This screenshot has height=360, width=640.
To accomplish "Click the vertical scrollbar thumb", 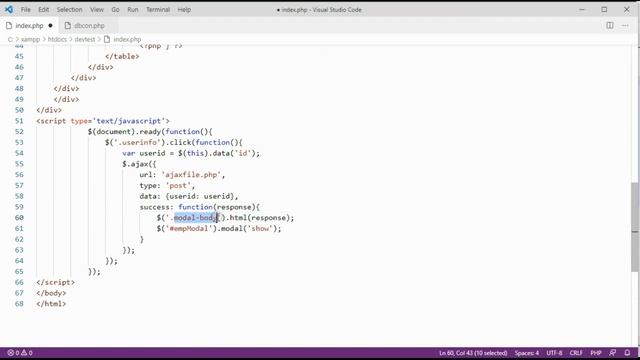I will pos(635,227).
